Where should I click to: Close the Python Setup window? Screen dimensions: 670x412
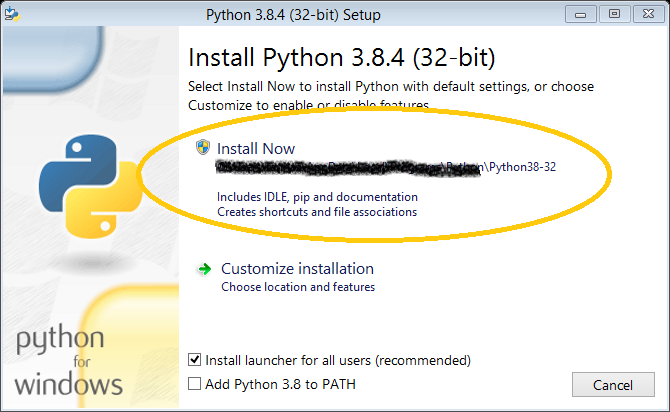point(649,14)
